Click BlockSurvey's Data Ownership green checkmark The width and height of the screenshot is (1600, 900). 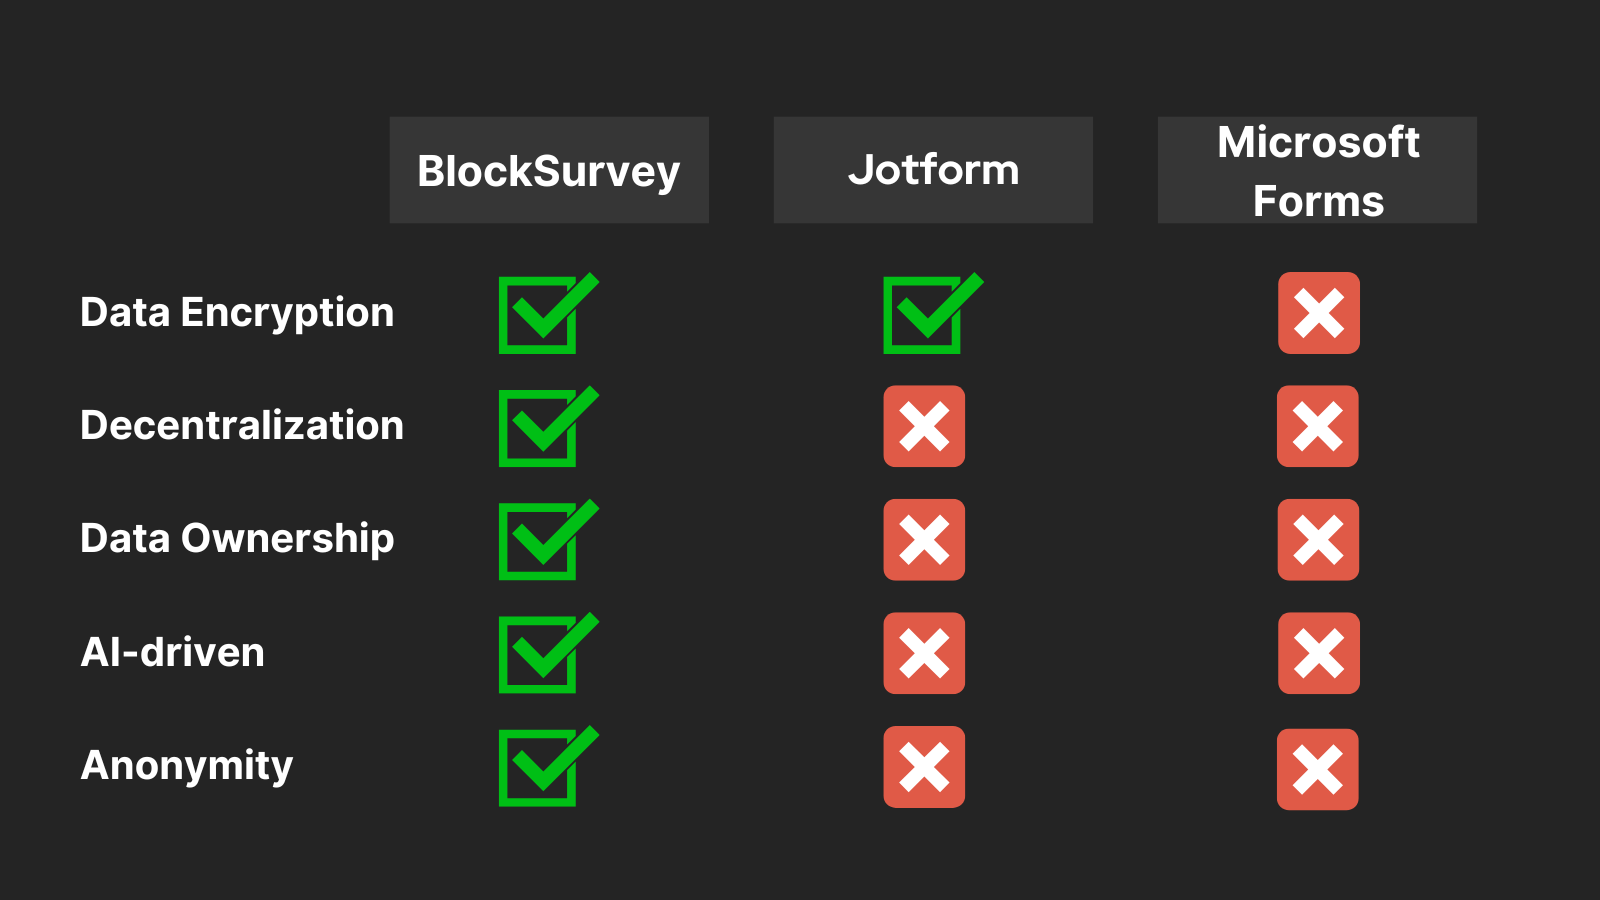coord(548,540)
